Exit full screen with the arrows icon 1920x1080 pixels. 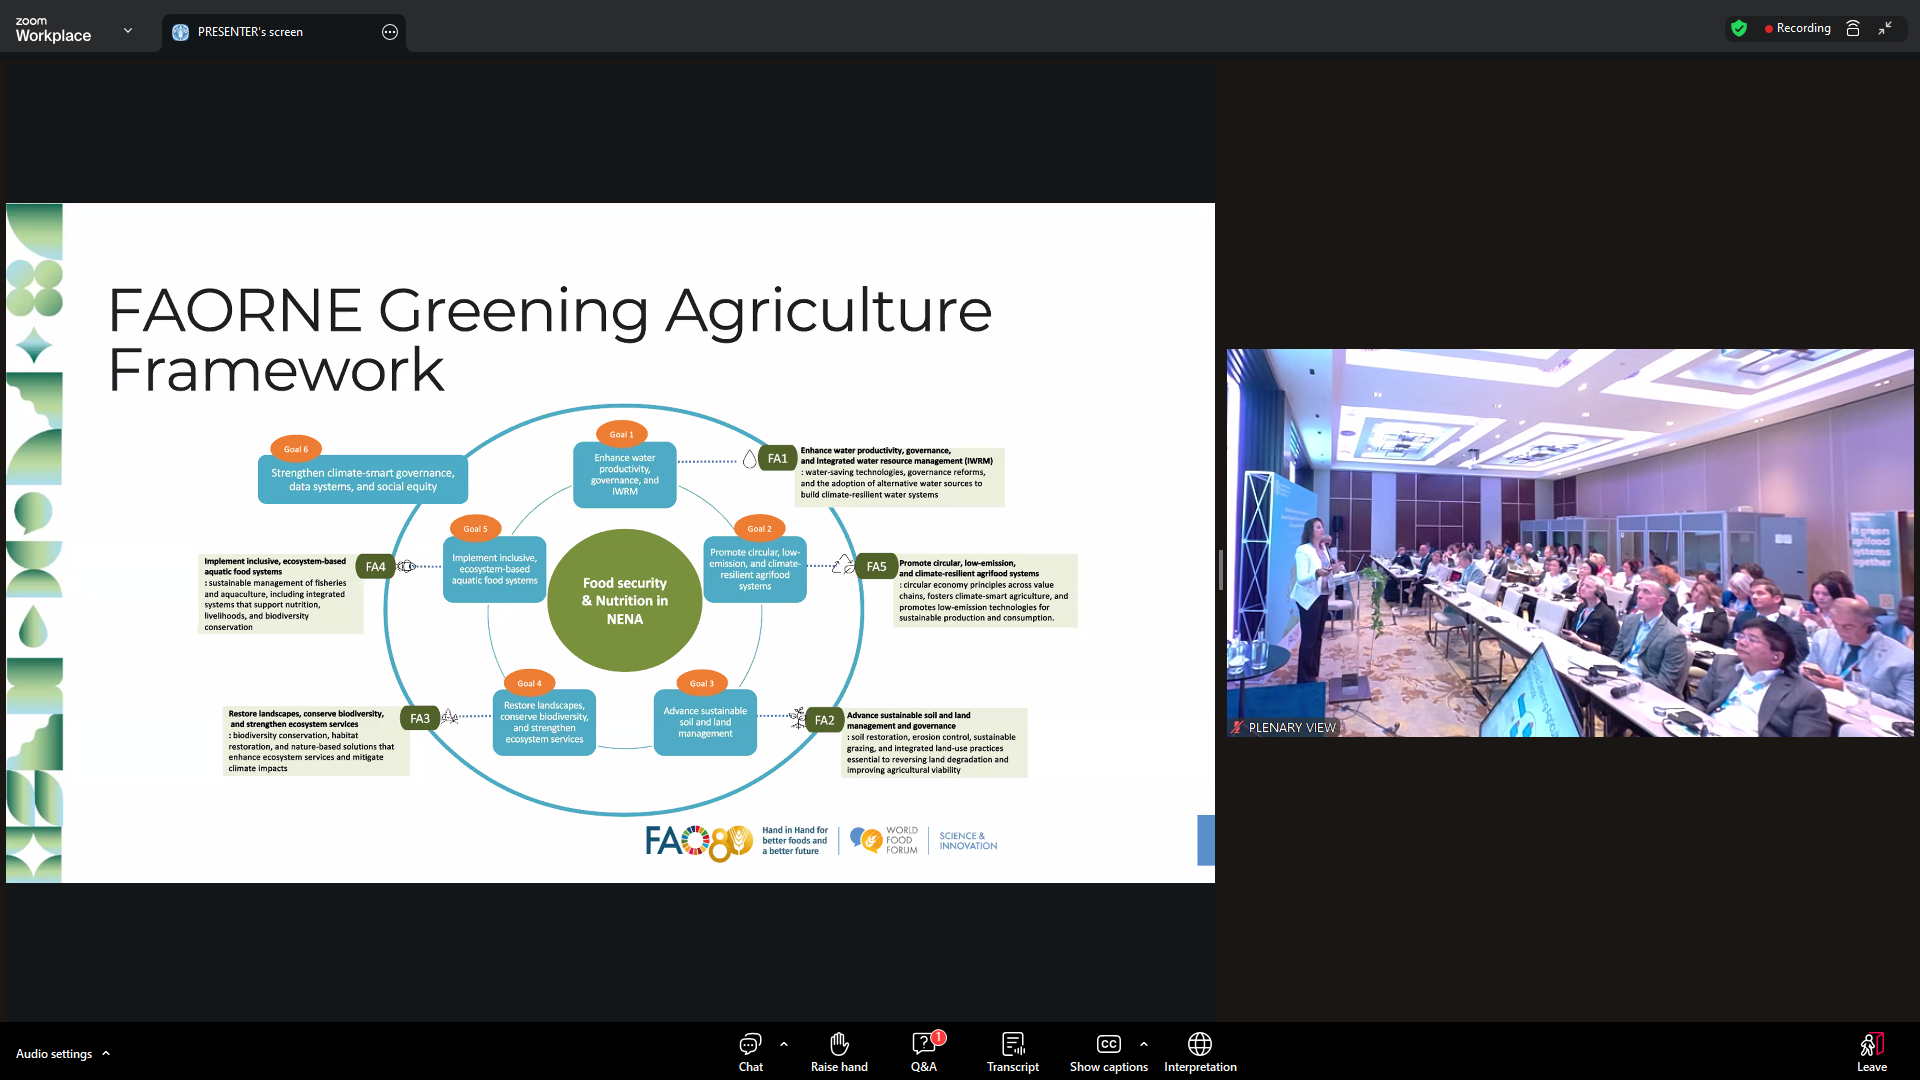[1885, 29]
